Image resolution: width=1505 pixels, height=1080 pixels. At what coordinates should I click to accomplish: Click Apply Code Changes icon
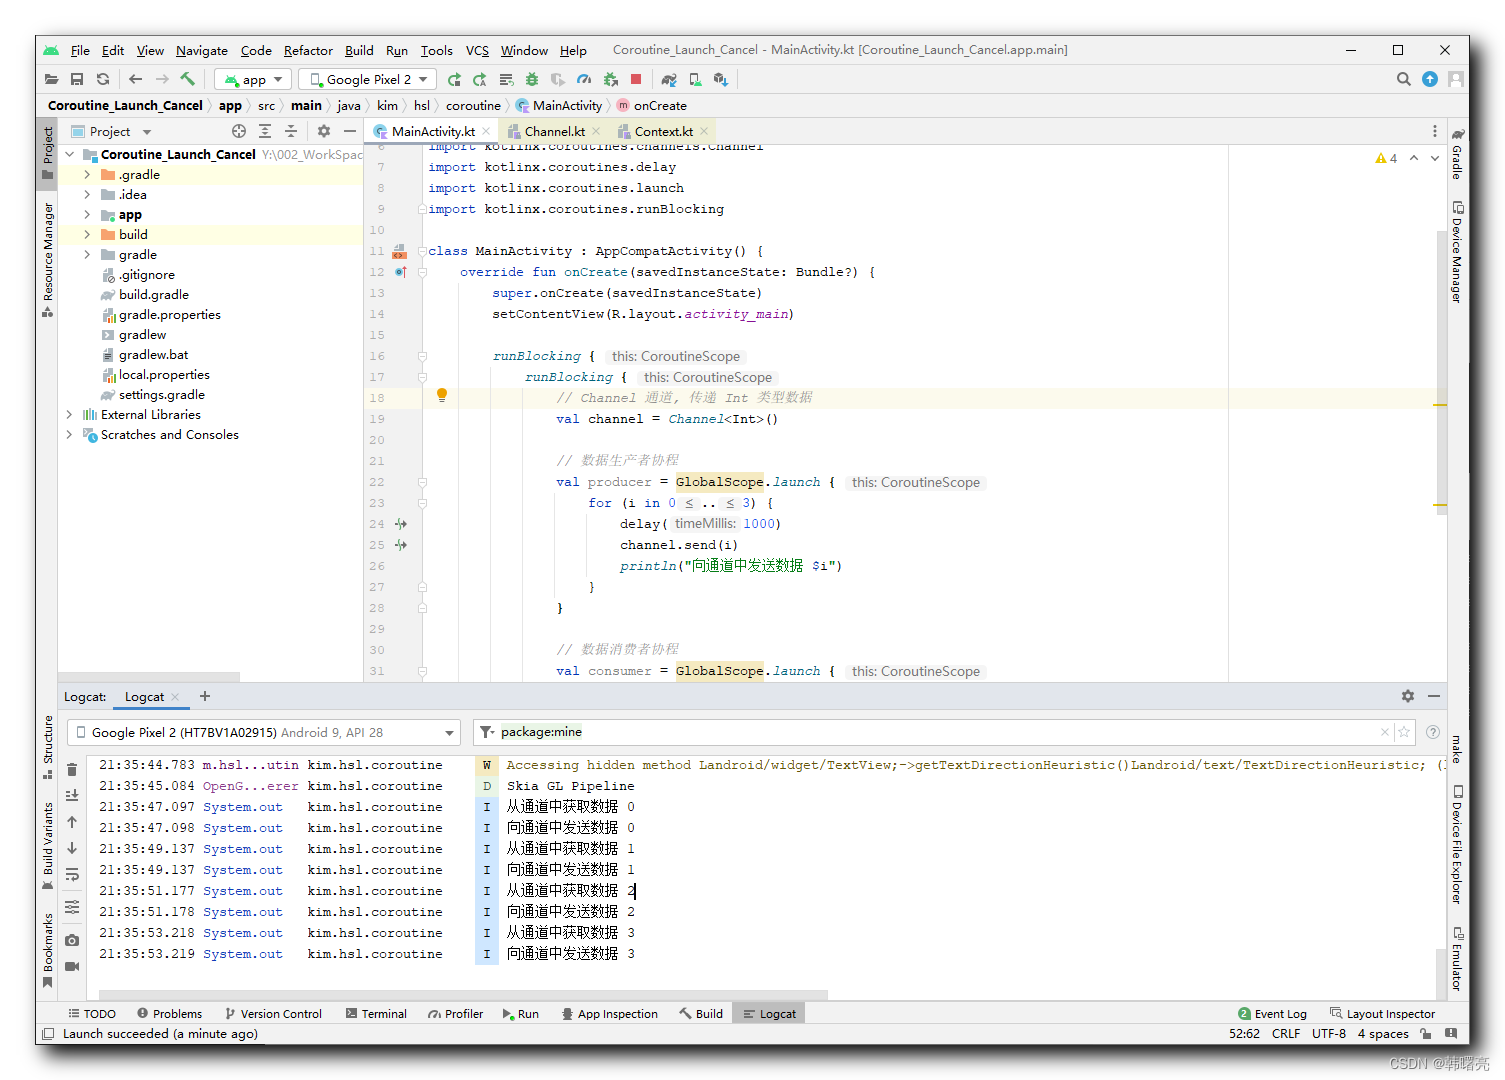click(x=506, y=79)
